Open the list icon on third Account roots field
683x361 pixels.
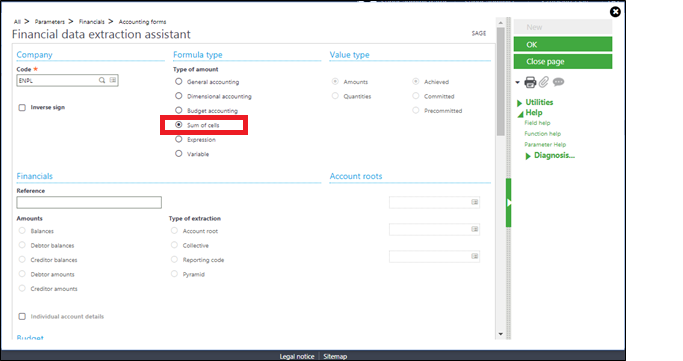(475, 256)
